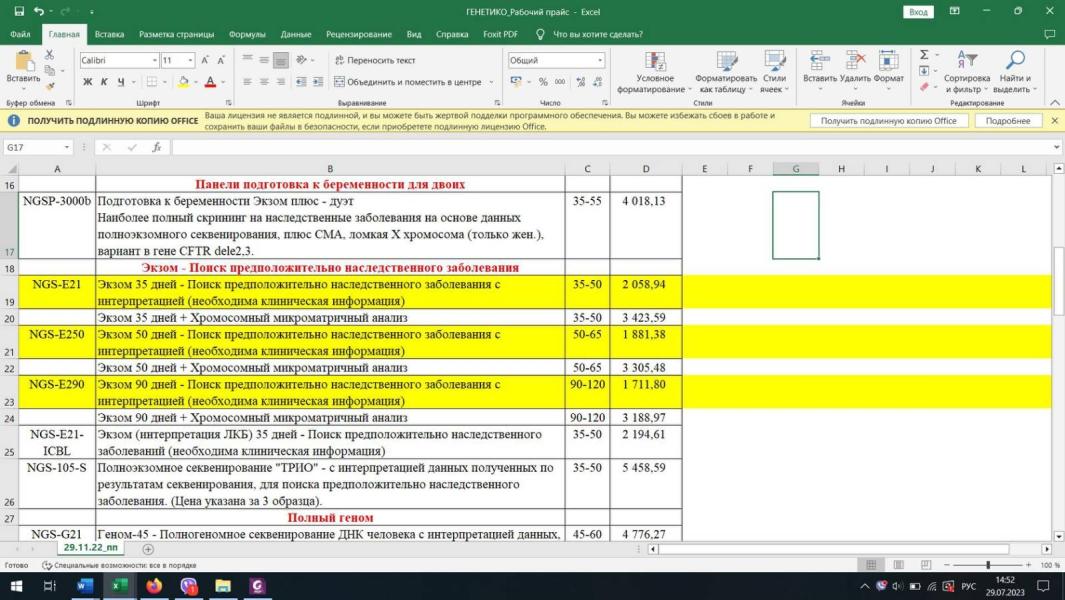Click the Save icon in quick access toolbar

click(x=19, y=11)
